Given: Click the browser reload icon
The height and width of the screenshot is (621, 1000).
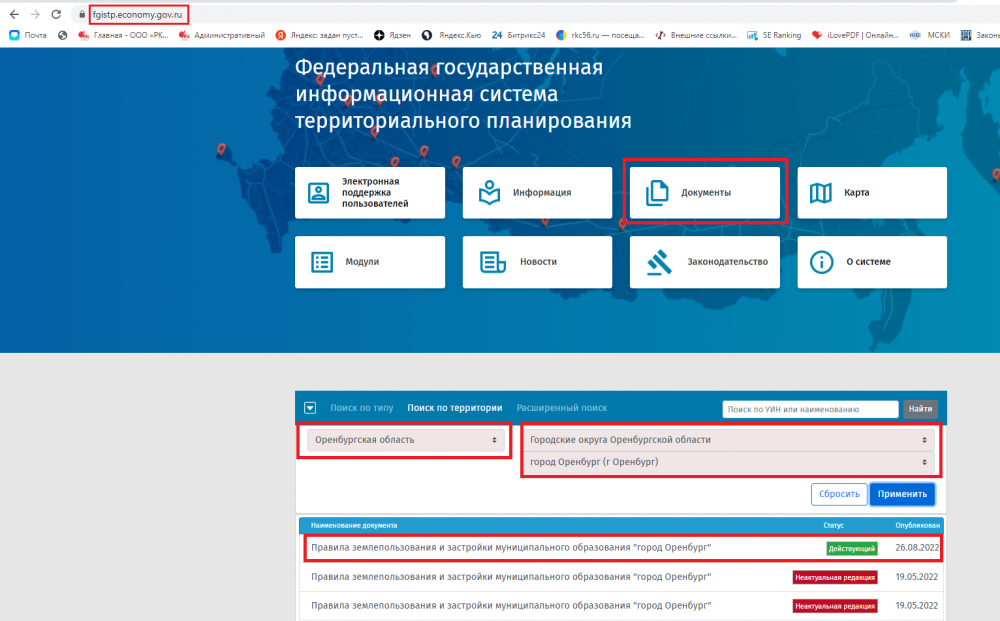Looking at the screenshot, I should (x=56, y=14).
